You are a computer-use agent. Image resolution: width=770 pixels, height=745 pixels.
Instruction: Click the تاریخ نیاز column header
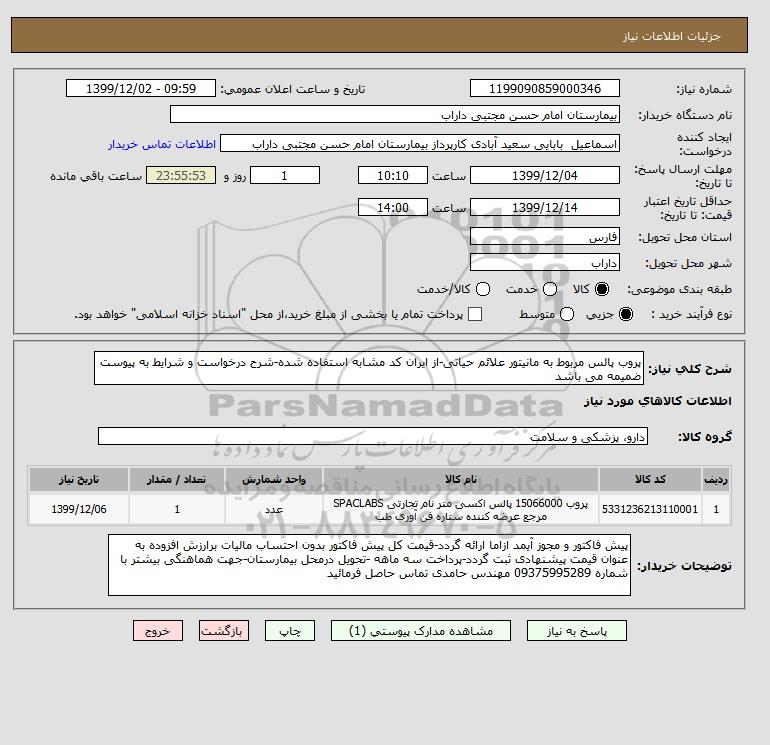[x=79, y=479]
